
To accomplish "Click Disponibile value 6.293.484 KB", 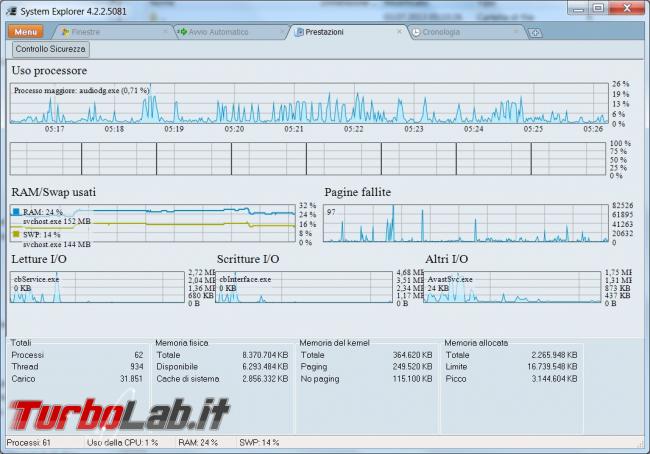I will (x=265, y=367).
